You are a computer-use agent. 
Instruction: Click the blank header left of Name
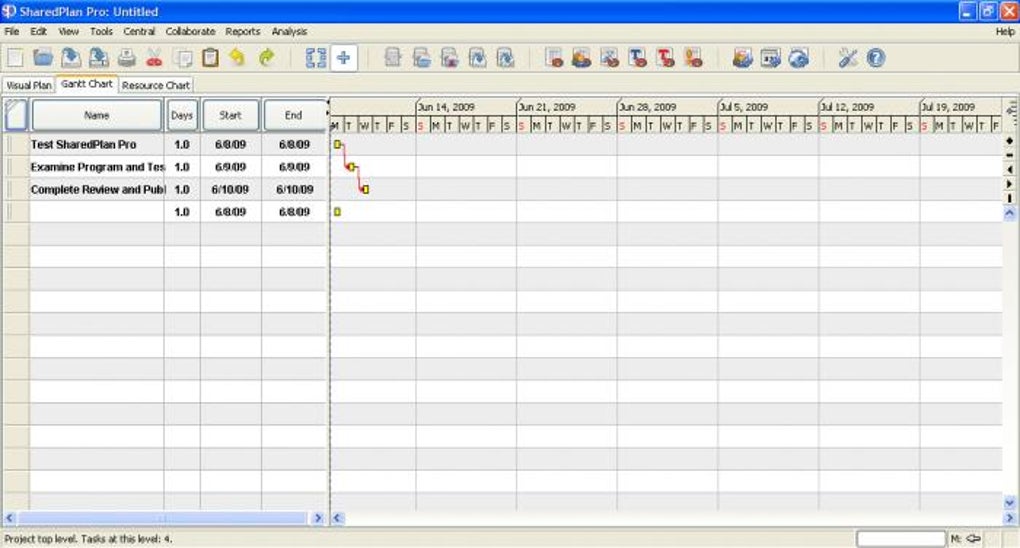point(16,115)
